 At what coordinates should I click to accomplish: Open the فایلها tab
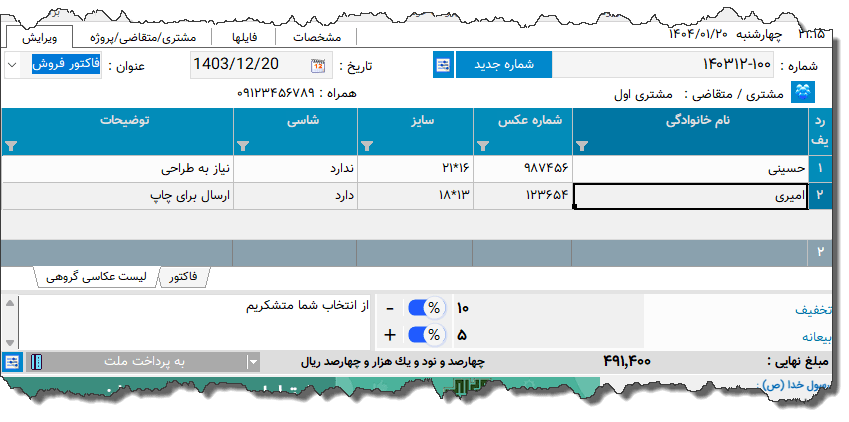[x=244, y=38]
